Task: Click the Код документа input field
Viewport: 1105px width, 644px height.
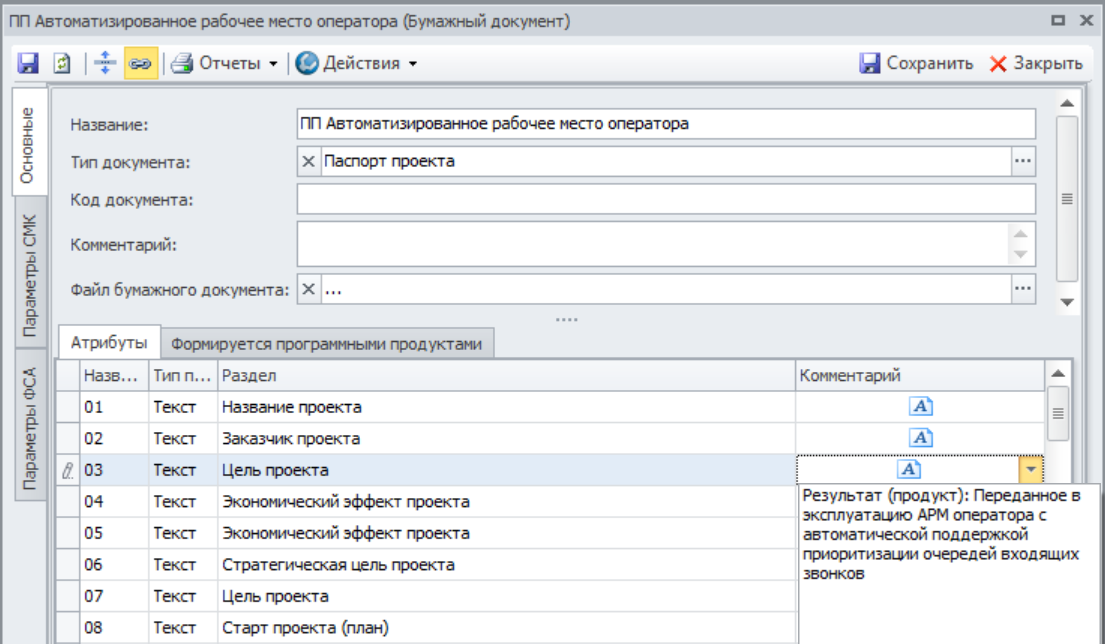Action: click(x=666, y=199)
